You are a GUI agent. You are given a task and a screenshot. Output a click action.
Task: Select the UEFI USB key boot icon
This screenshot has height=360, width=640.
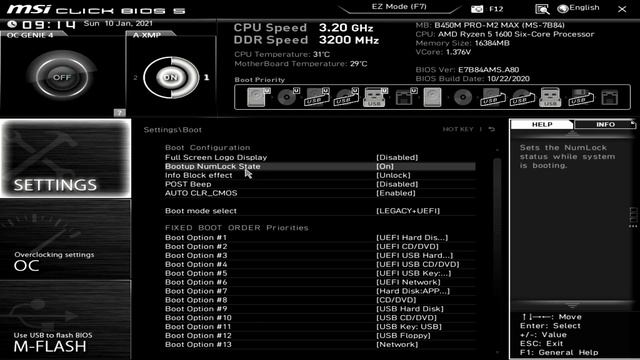pyautogui.click(x=375, y=97)
